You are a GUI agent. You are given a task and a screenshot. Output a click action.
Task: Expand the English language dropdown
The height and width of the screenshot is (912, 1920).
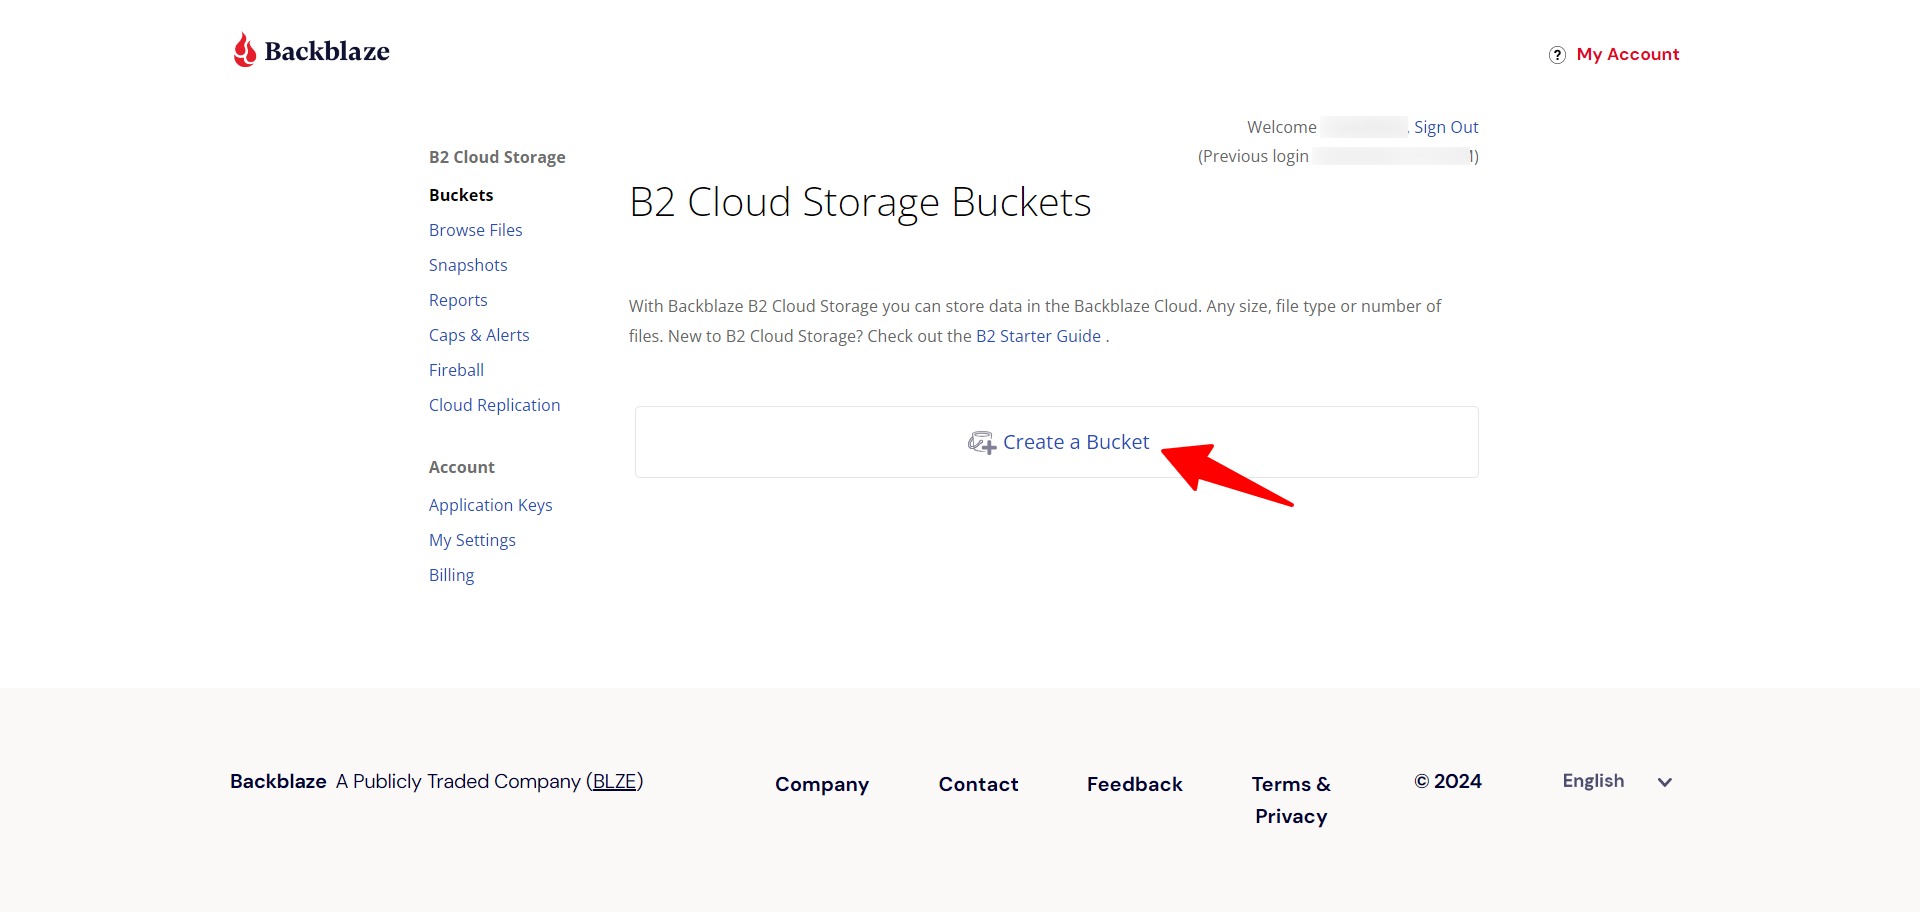click(1617, 781)
